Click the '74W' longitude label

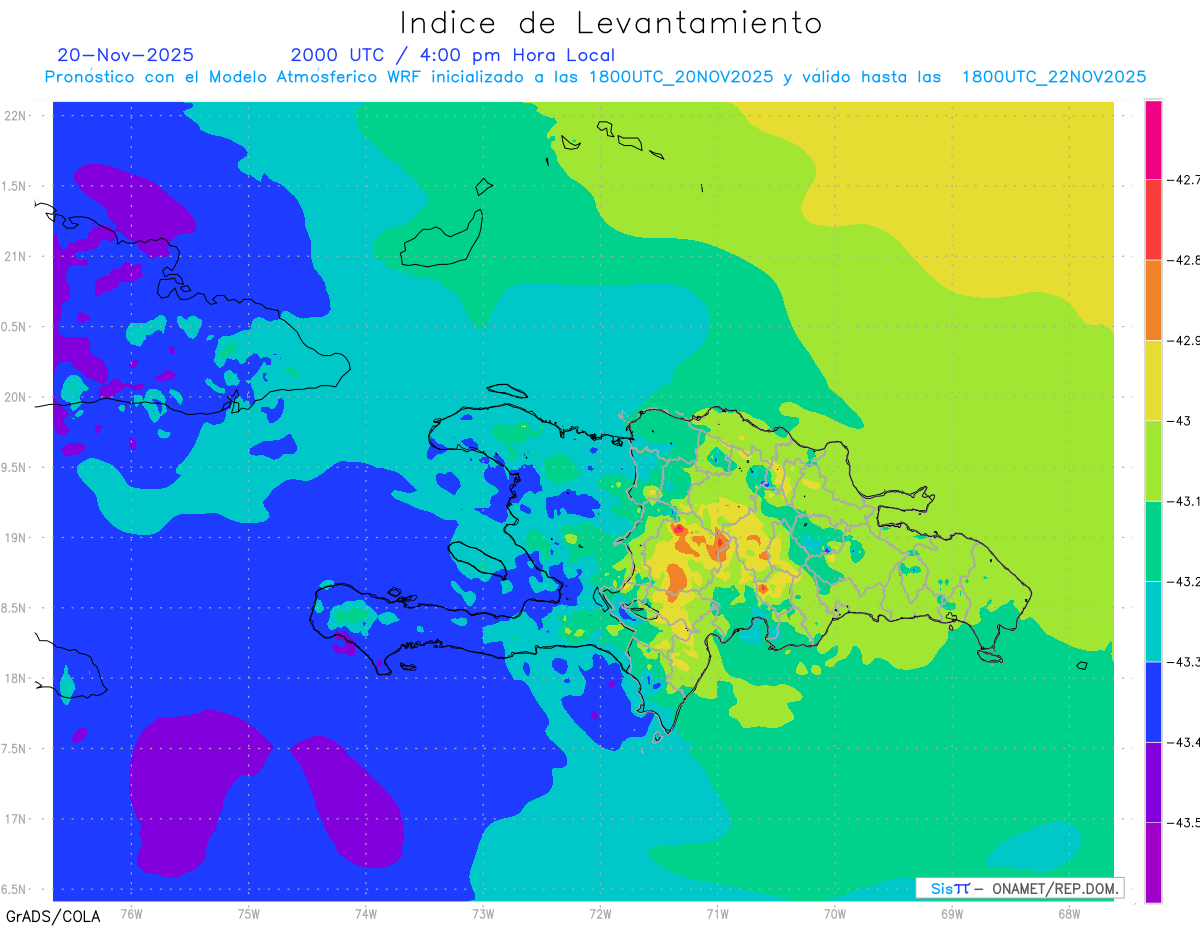(365, 913)
